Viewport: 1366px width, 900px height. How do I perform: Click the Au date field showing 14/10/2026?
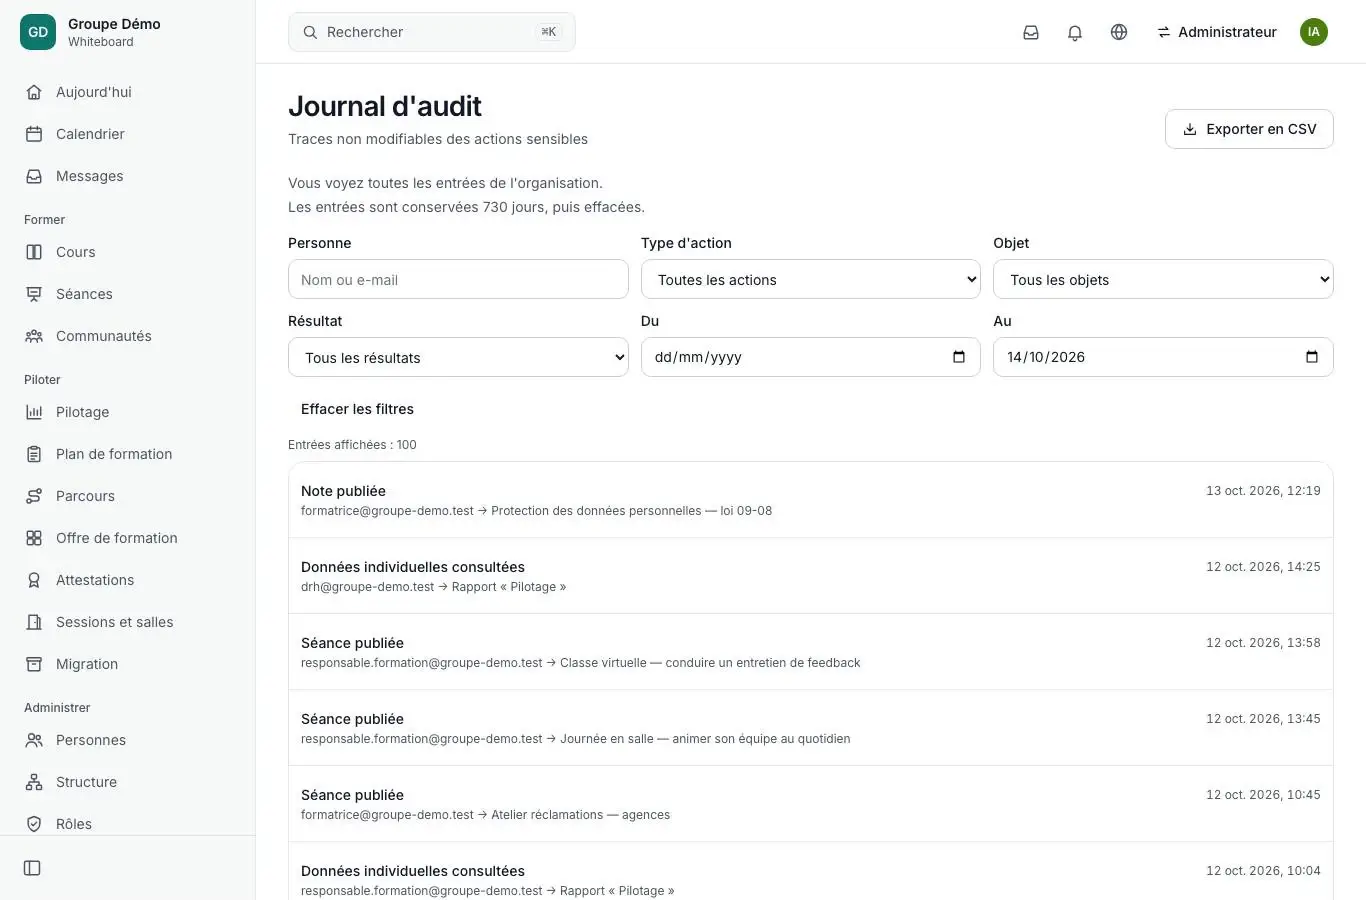(x=1163, y=357)
